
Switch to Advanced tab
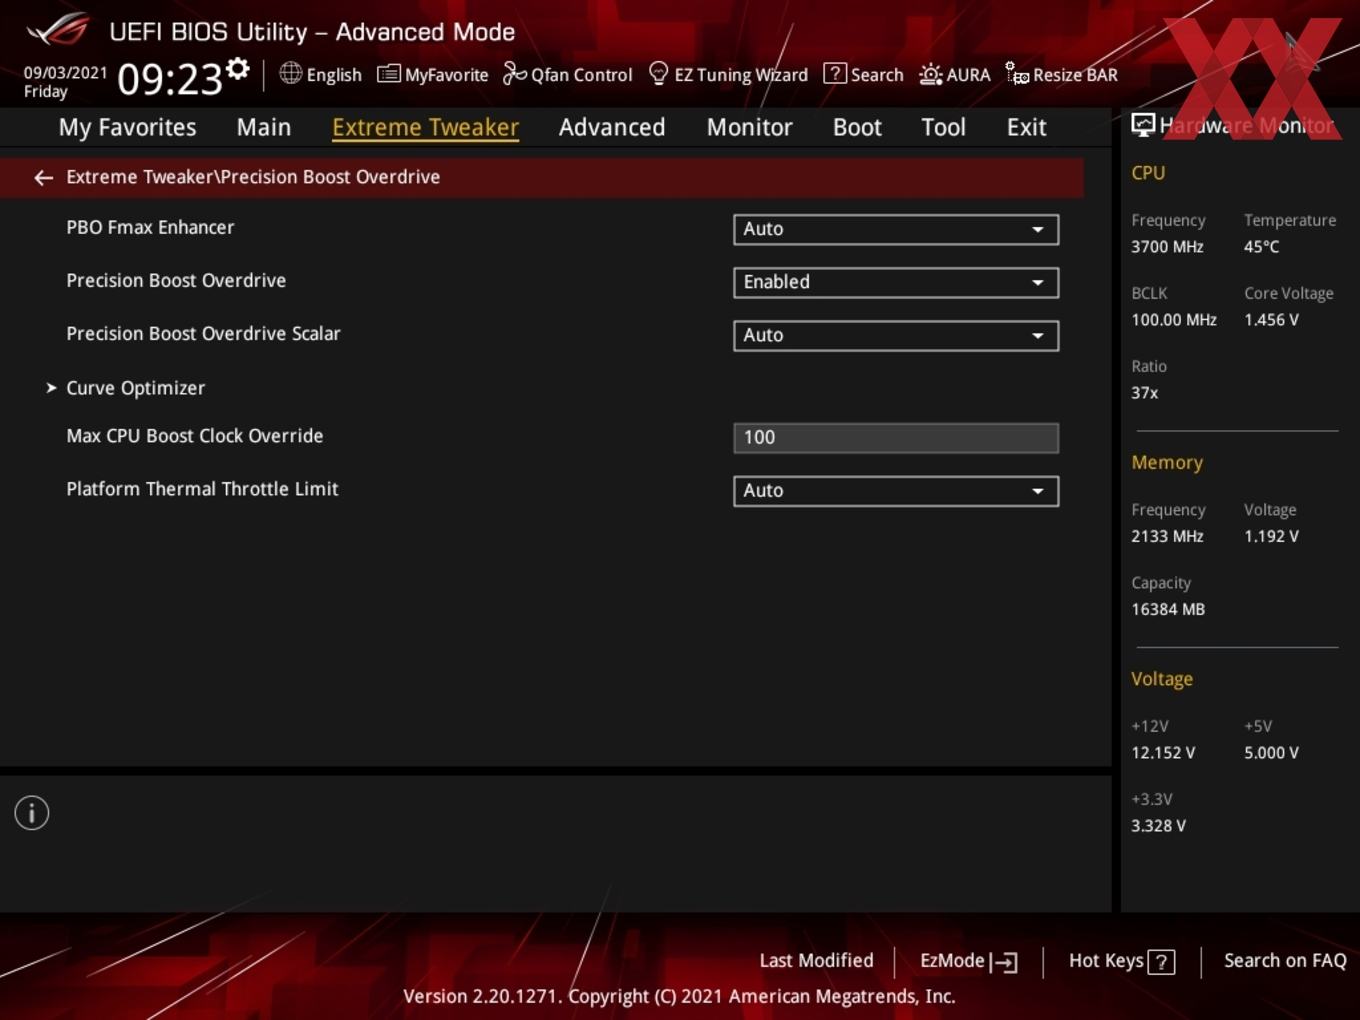[x=612, y=127]
